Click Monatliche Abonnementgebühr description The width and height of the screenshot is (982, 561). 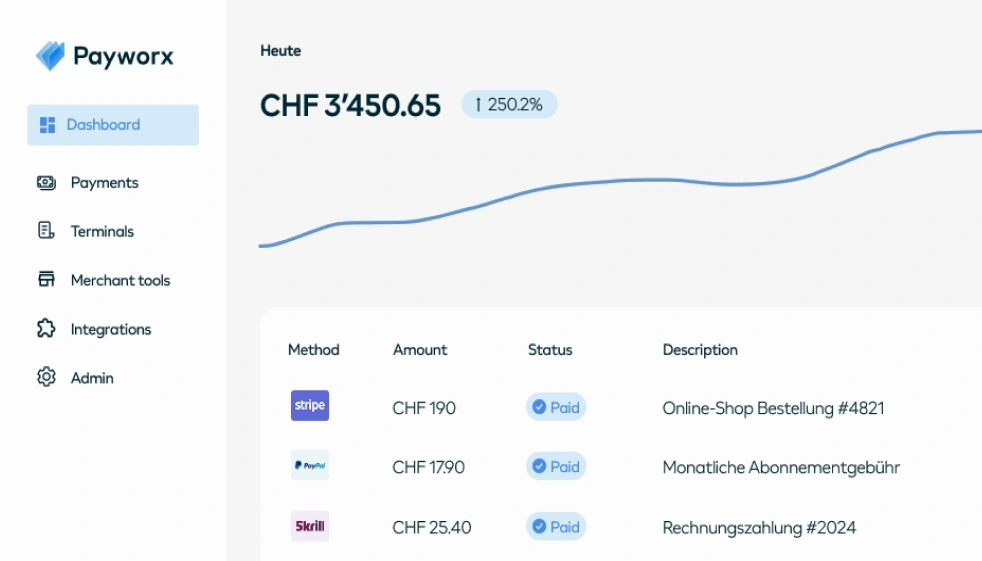tap(781, 468)
